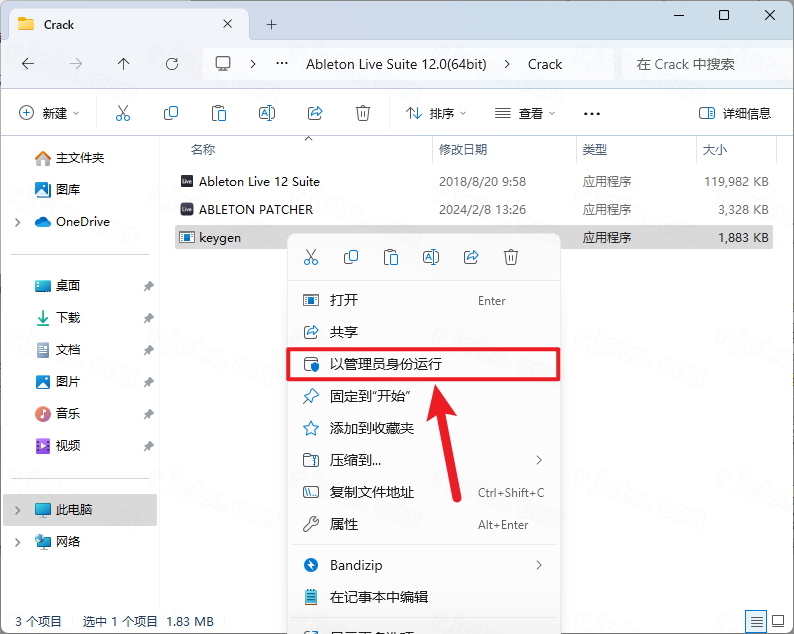Open the 查看 view dropdown

click(x=526, y=114)
